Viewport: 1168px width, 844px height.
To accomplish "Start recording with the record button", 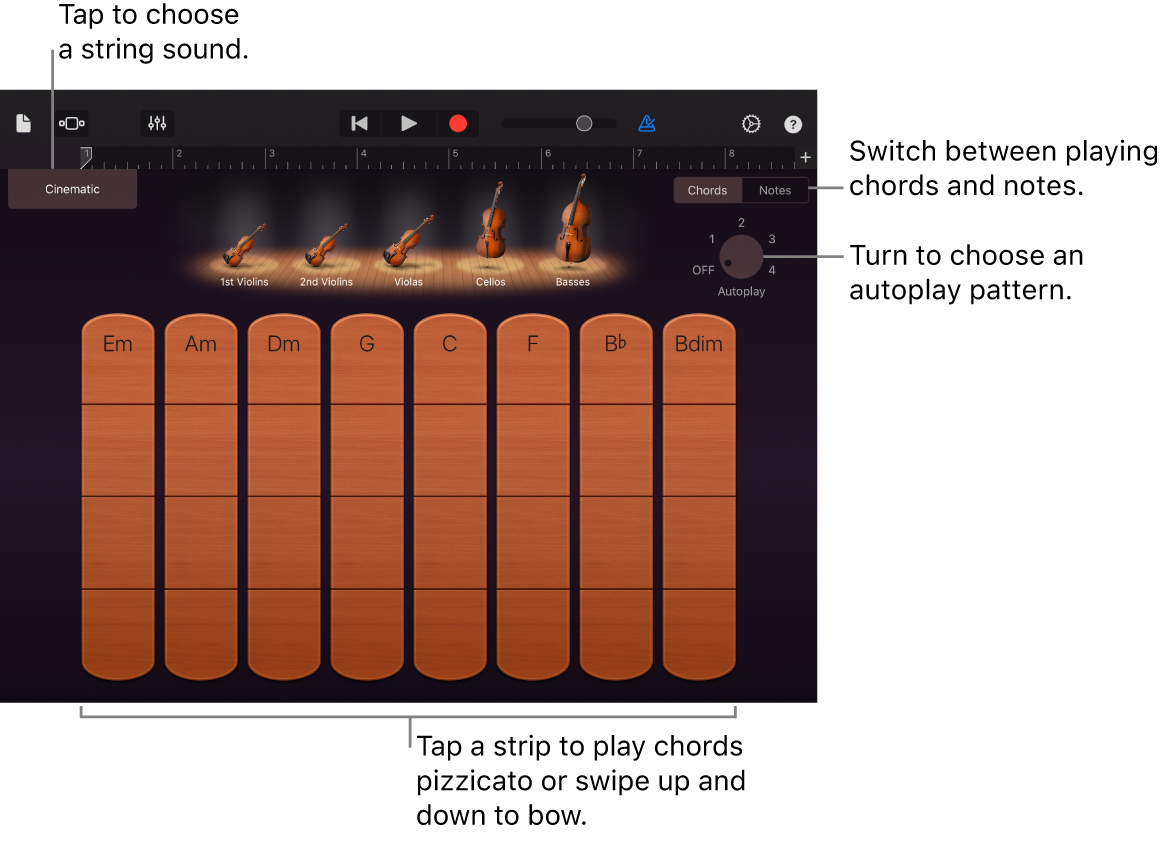I will (458, 123).
